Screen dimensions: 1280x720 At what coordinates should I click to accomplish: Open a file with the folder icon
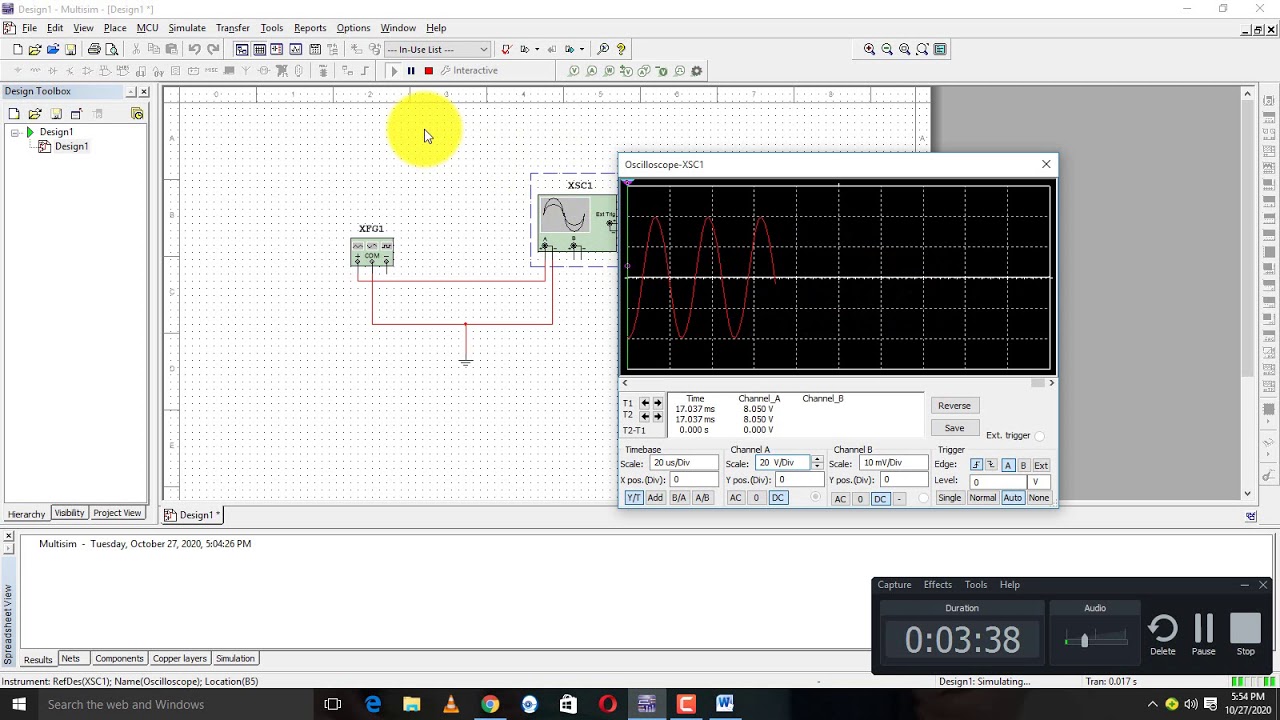click(x=35, y=49)
